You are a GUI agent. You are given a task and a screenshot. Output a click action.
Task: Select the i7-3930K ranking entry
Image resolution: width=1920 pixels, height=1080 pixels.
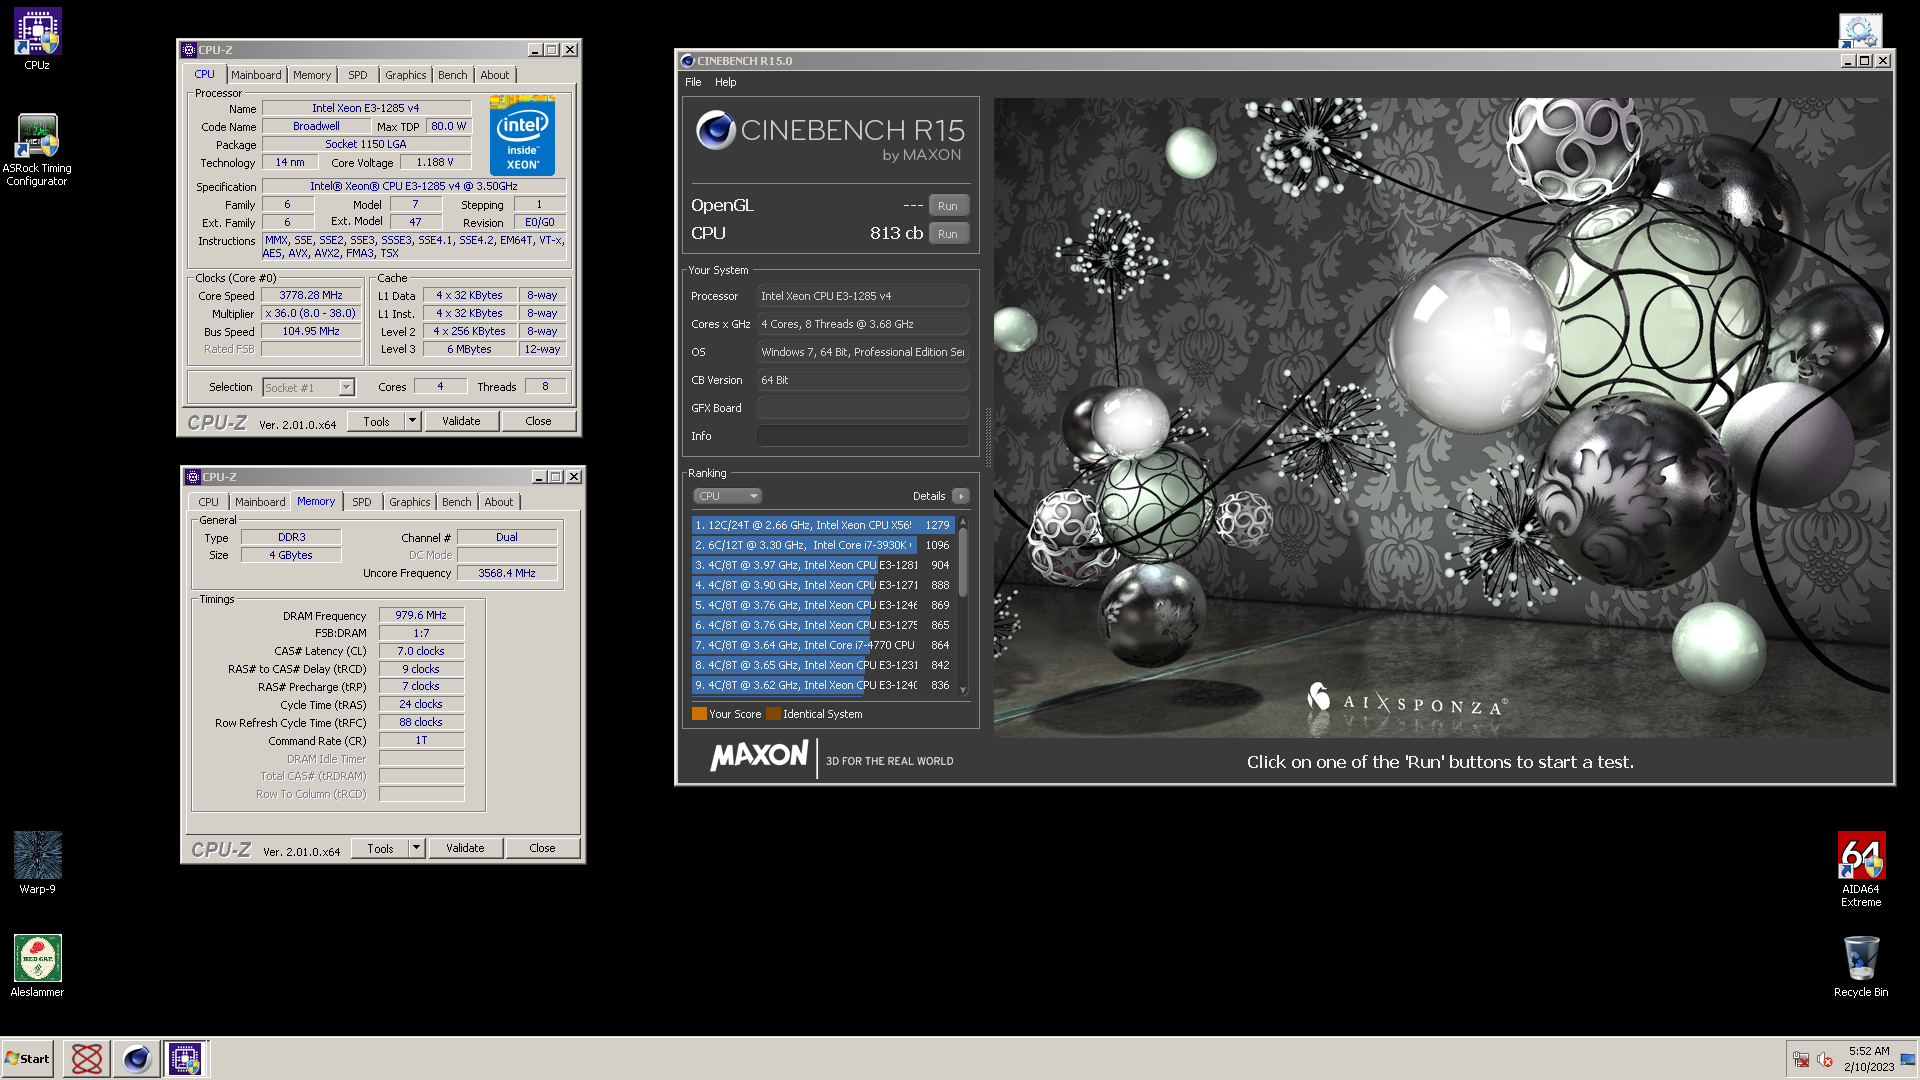[822, 545]
